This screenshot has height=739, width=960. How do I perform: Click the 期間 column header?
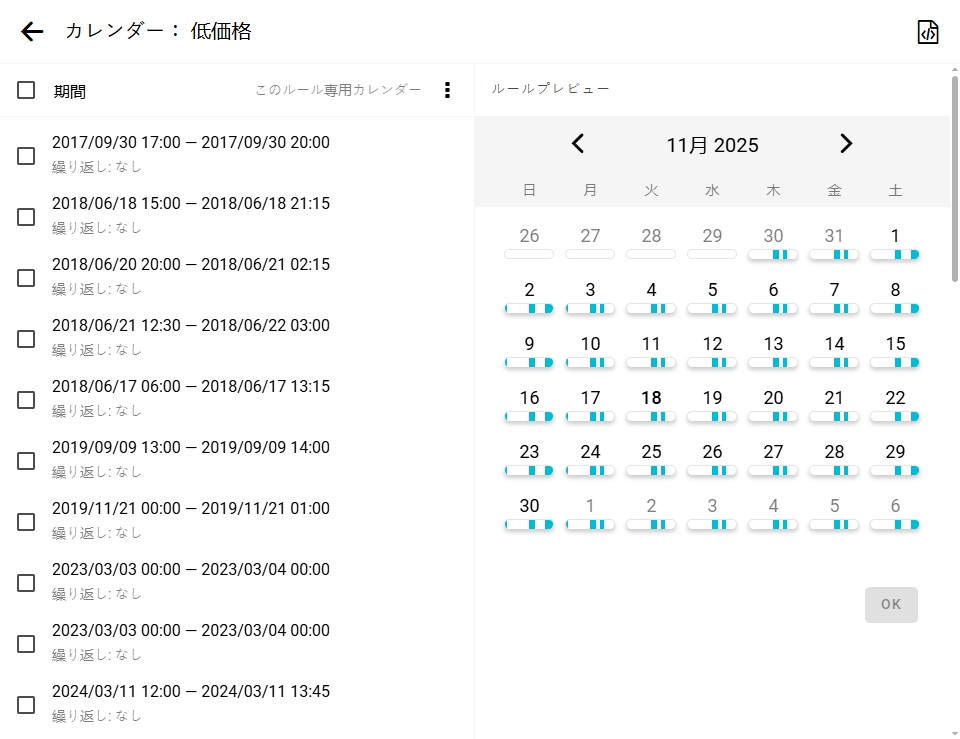coord(70,92)
